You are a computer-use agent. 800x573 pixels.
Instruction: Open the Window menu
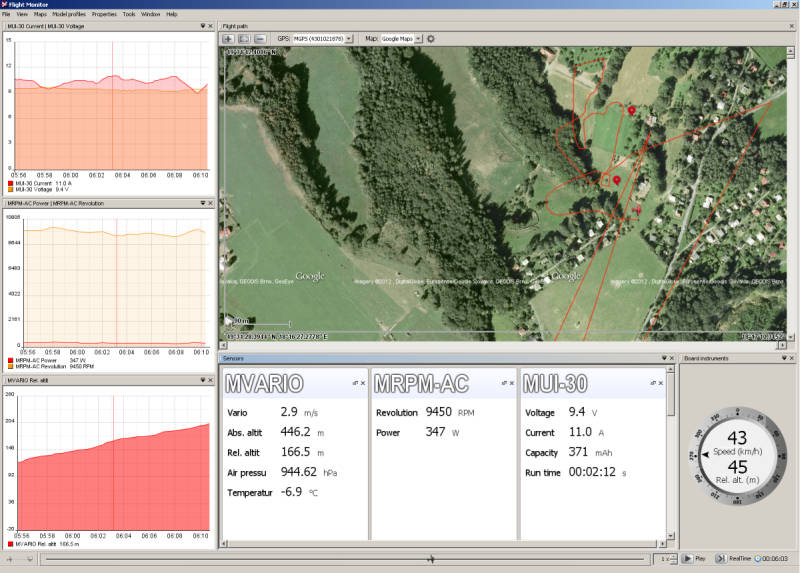(151, 14)
